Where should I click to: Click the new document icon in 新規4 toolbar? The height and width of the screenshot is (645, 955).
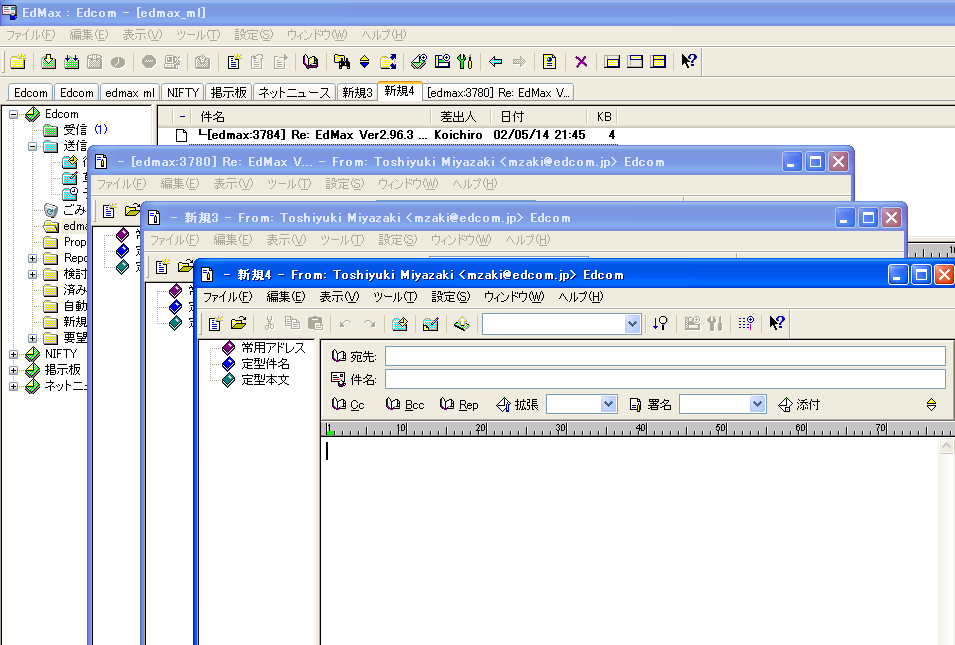215,323
